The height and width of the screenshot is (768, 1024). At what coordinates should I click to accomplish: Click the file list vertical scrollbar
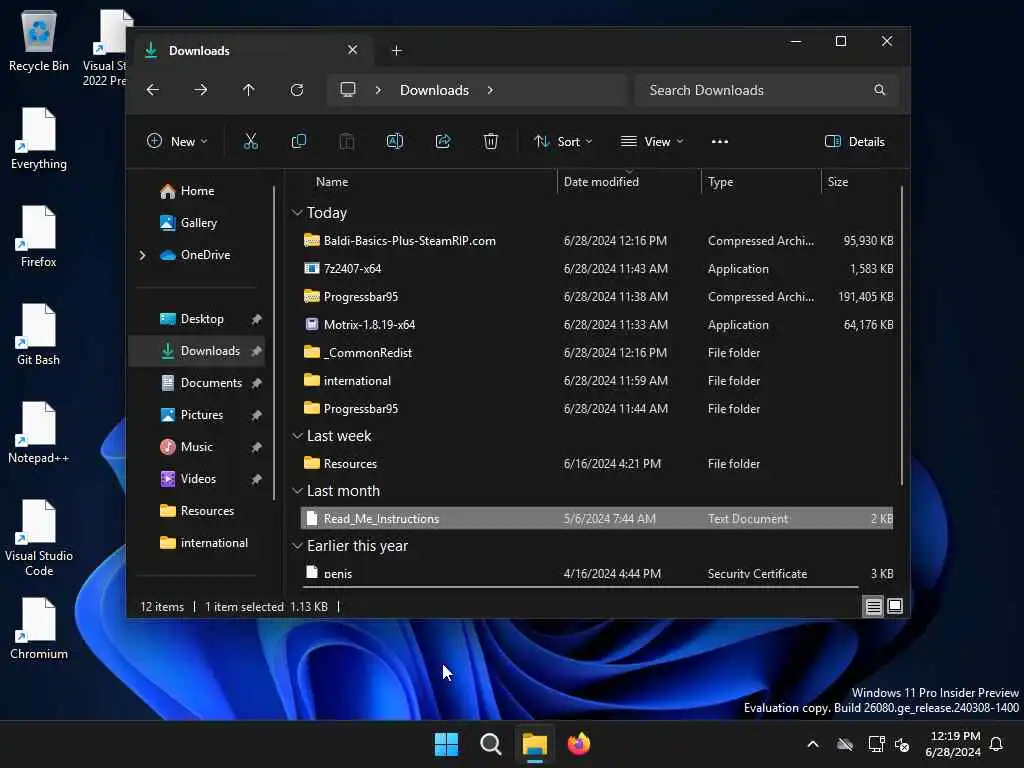(902, 336)
